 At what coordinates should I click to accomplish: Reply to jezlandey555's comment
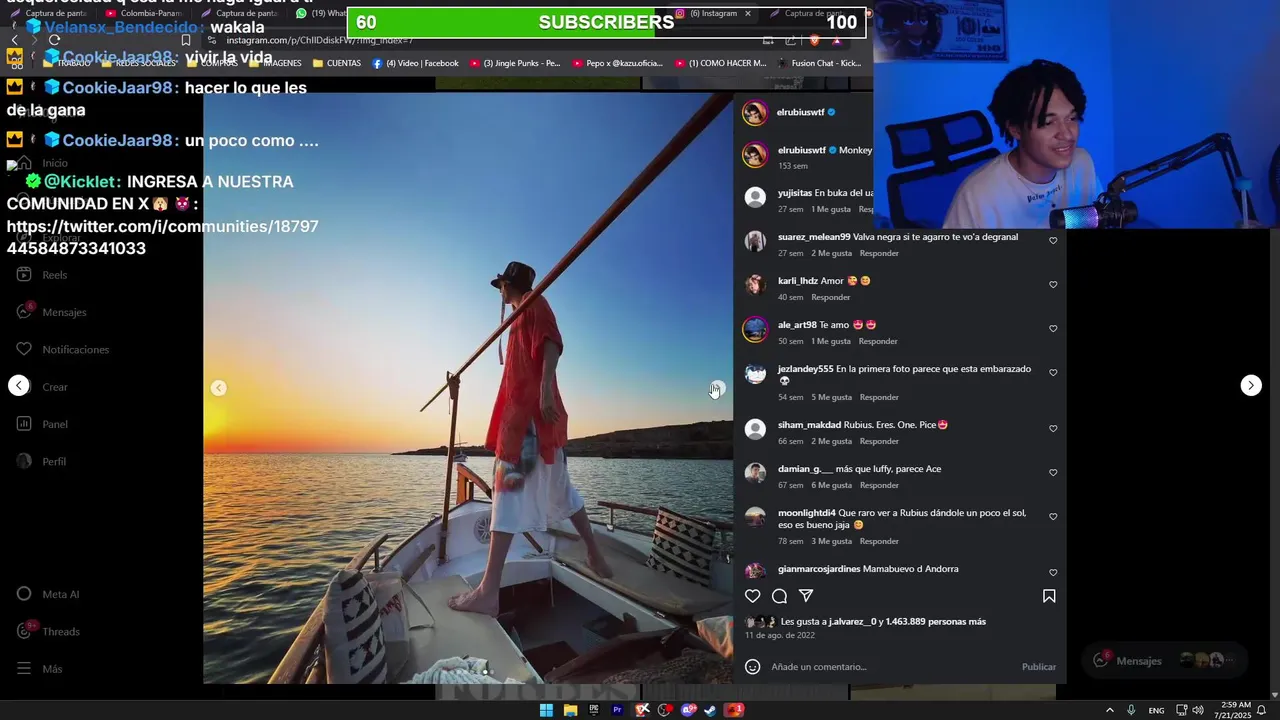pyautogui.click(x=879, y=397)
